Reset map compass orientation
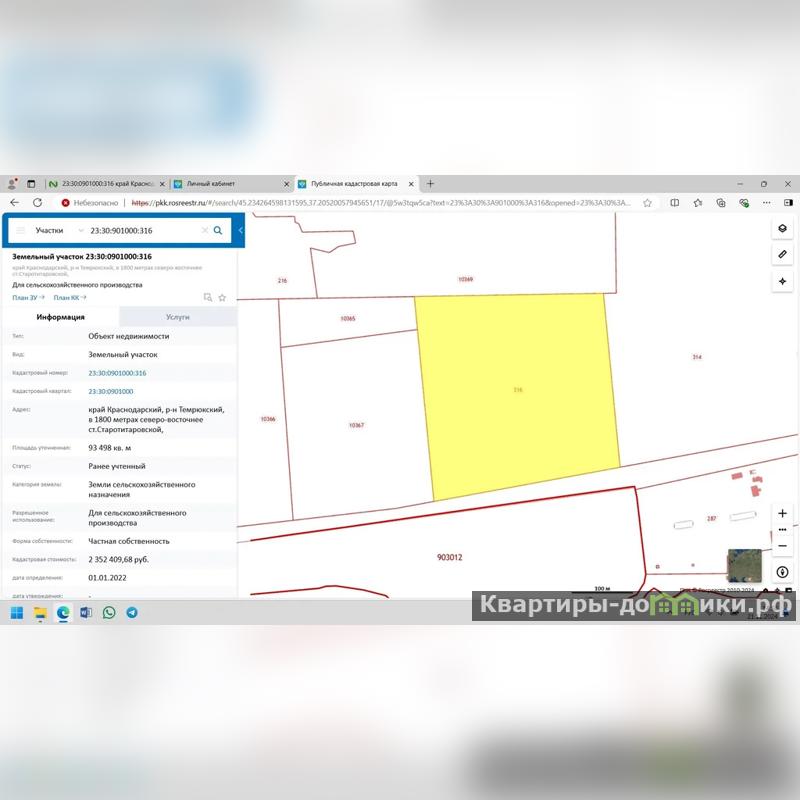The width and height of the screenshot is (800, 800). pos(782,572)
